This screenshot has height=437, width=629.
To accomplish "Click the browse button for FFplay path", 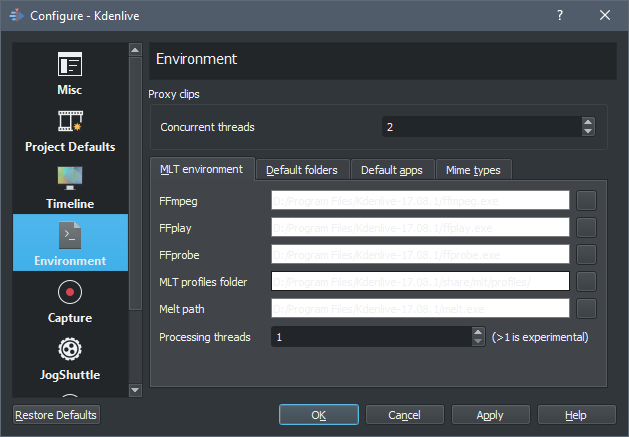I will (586, 228).
